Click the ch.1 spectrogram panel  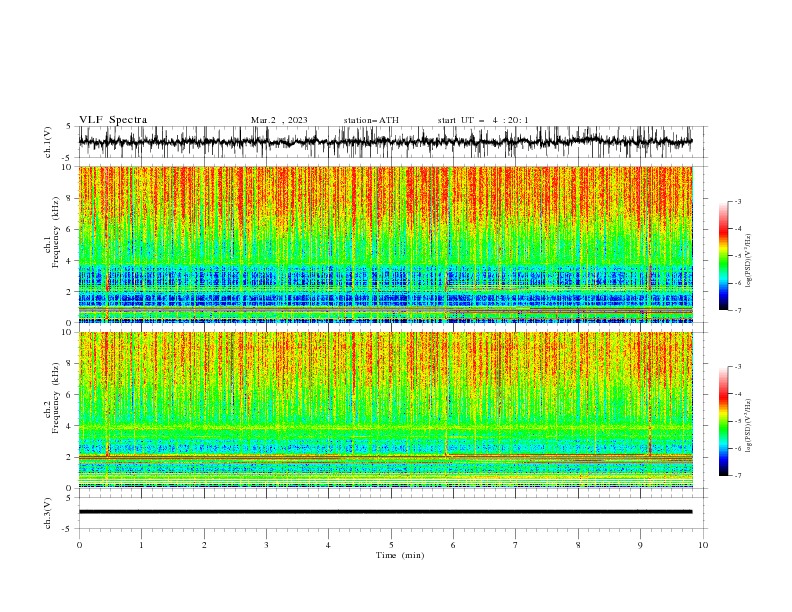pyautogui.click(x=385, y=244)
